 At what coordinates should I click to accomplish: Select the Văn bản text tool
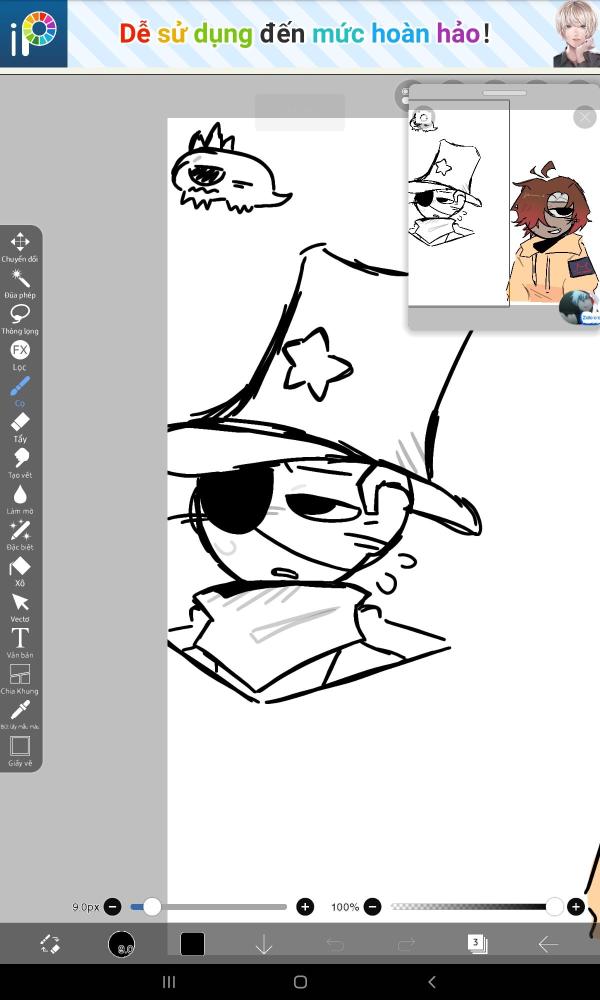pyautogui.click(x=20, y=642)
